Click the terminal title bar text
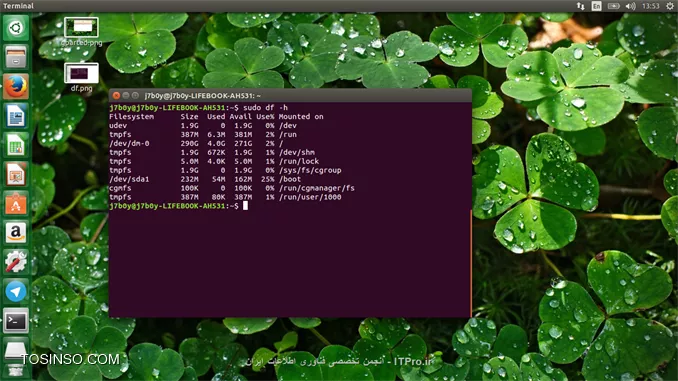The height and width of the screenshot is (381, 678). coord(203,96)
